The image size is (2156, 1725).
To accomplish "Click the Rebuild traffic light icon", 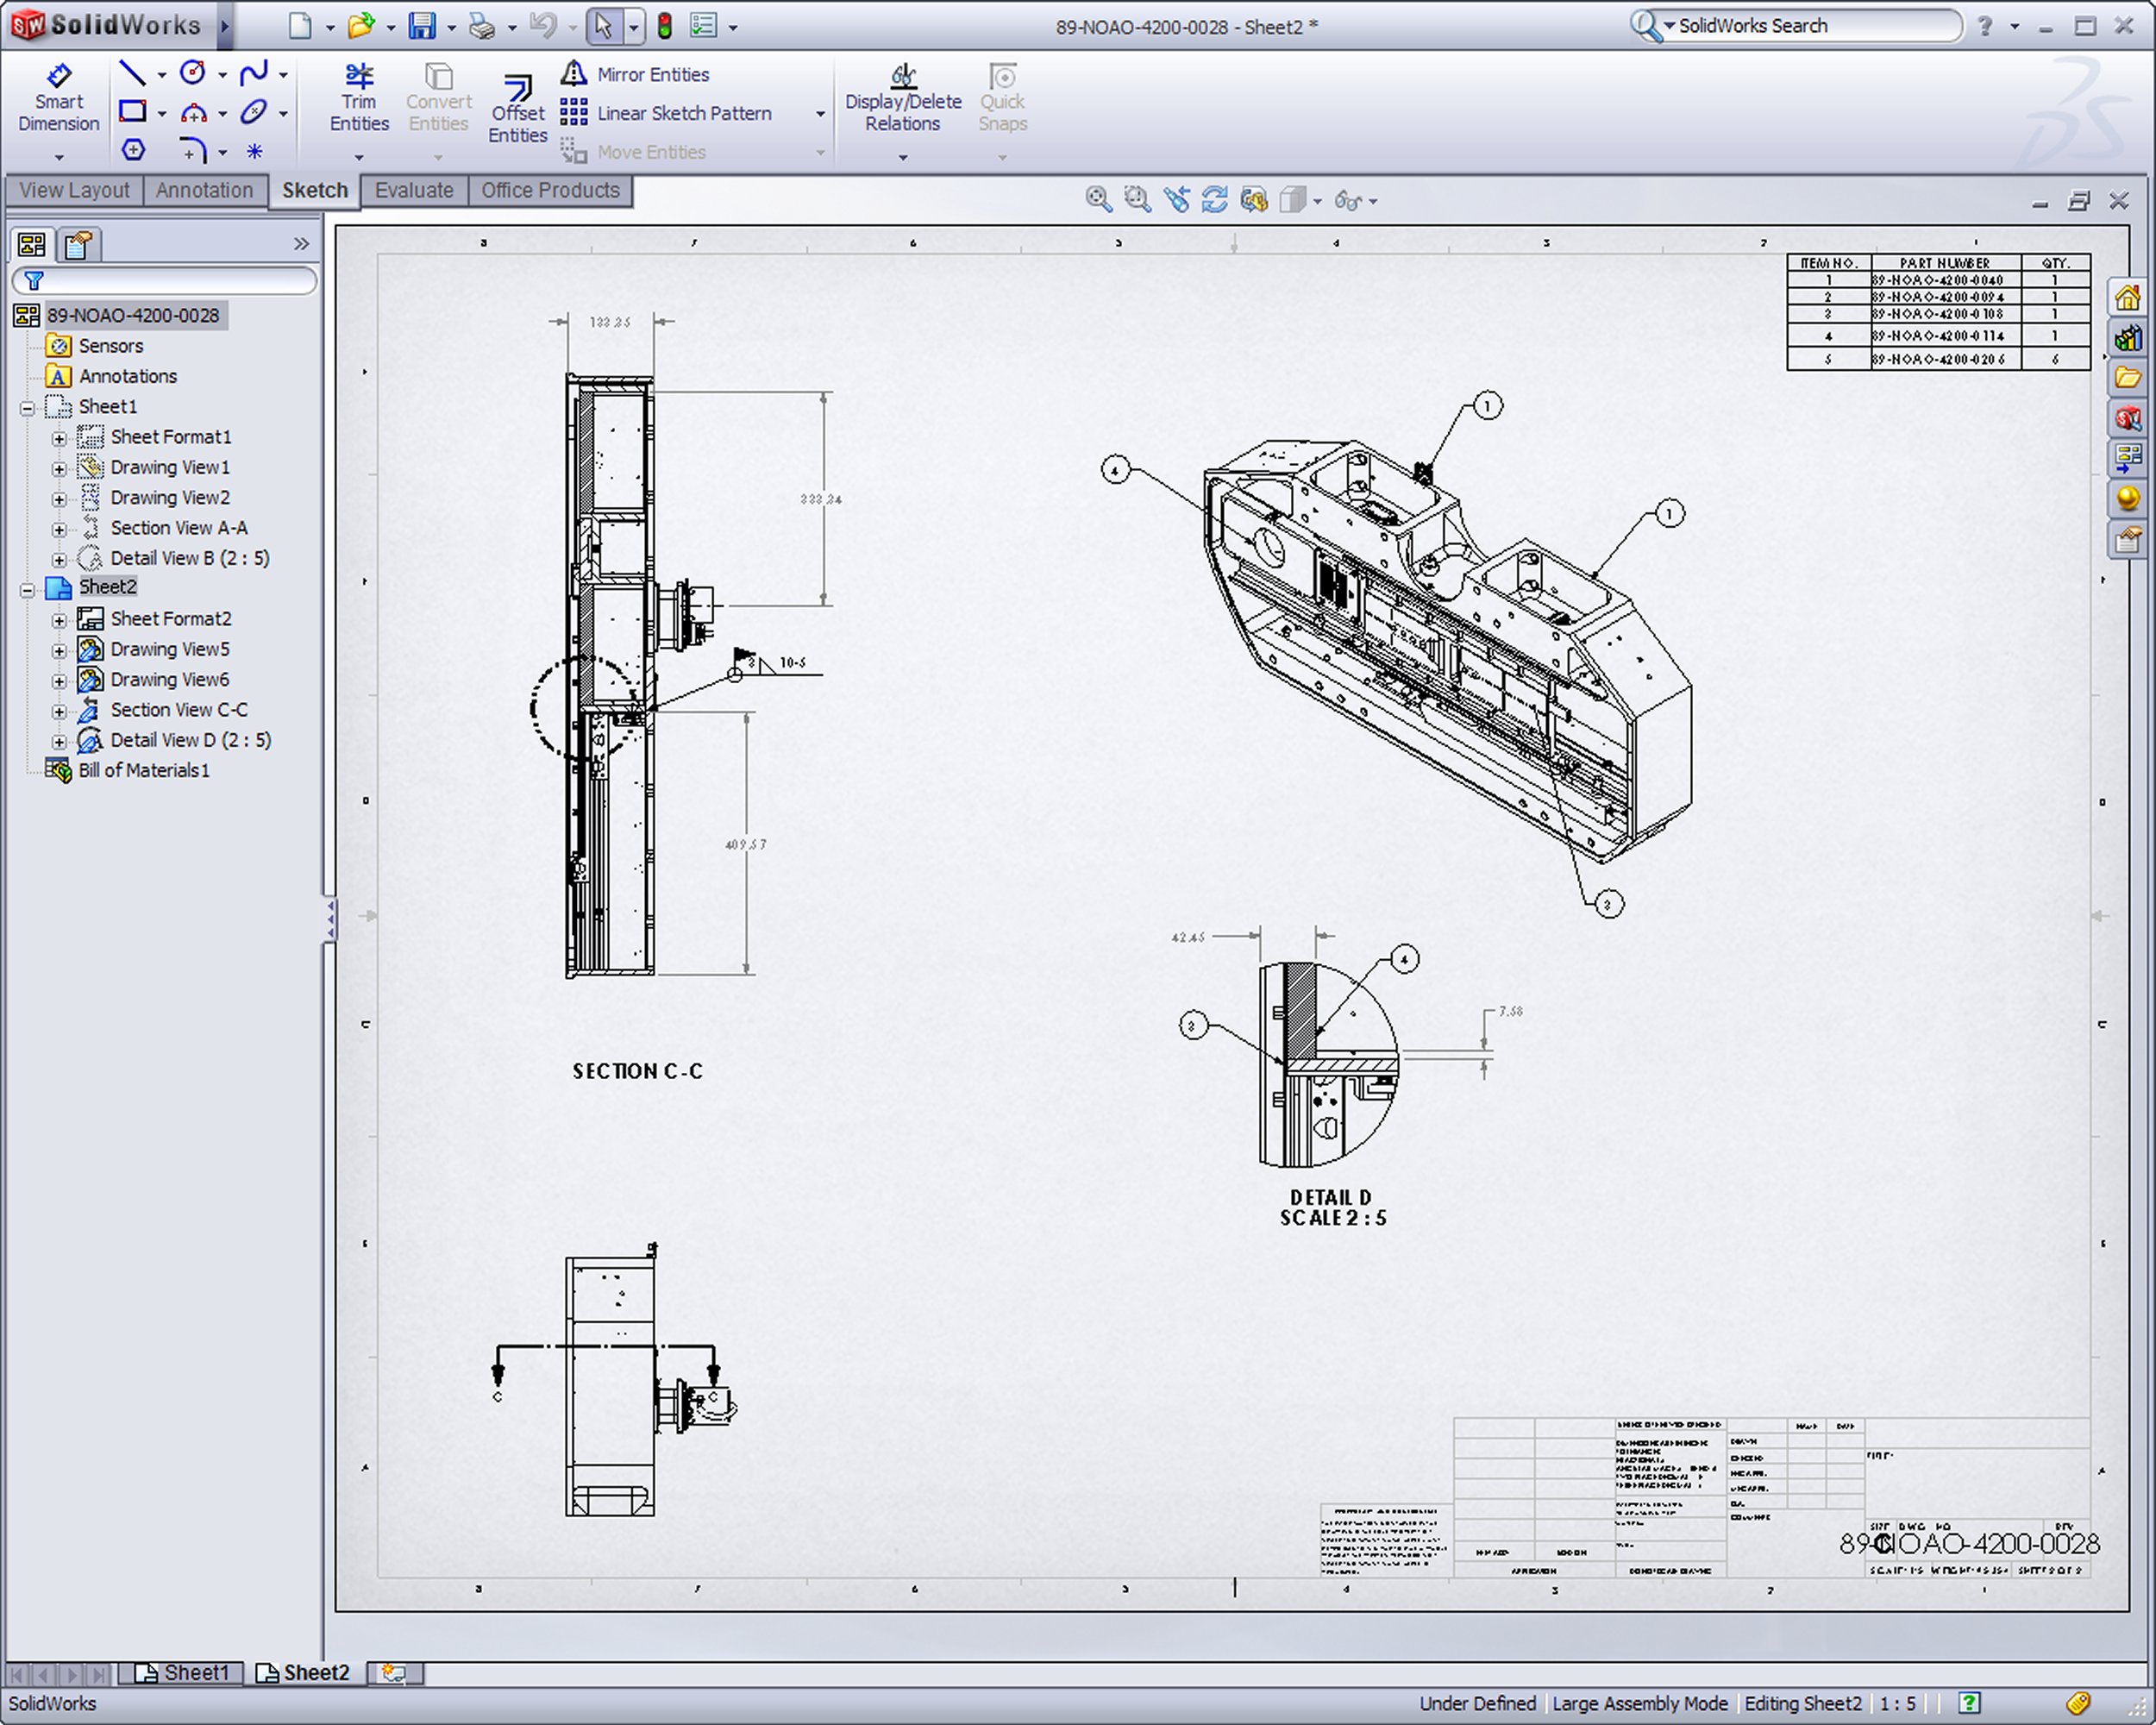I will 664,26.
